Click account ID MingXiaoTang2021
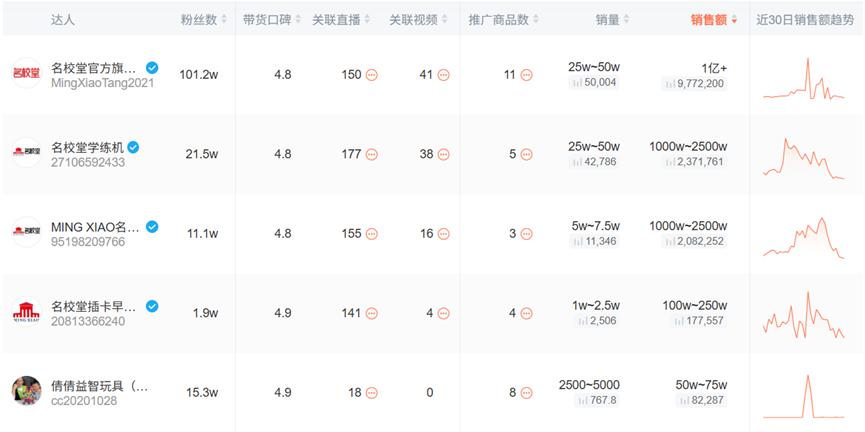Image resolution: width=865 pixels, height=432 pixels. [103, 83]
